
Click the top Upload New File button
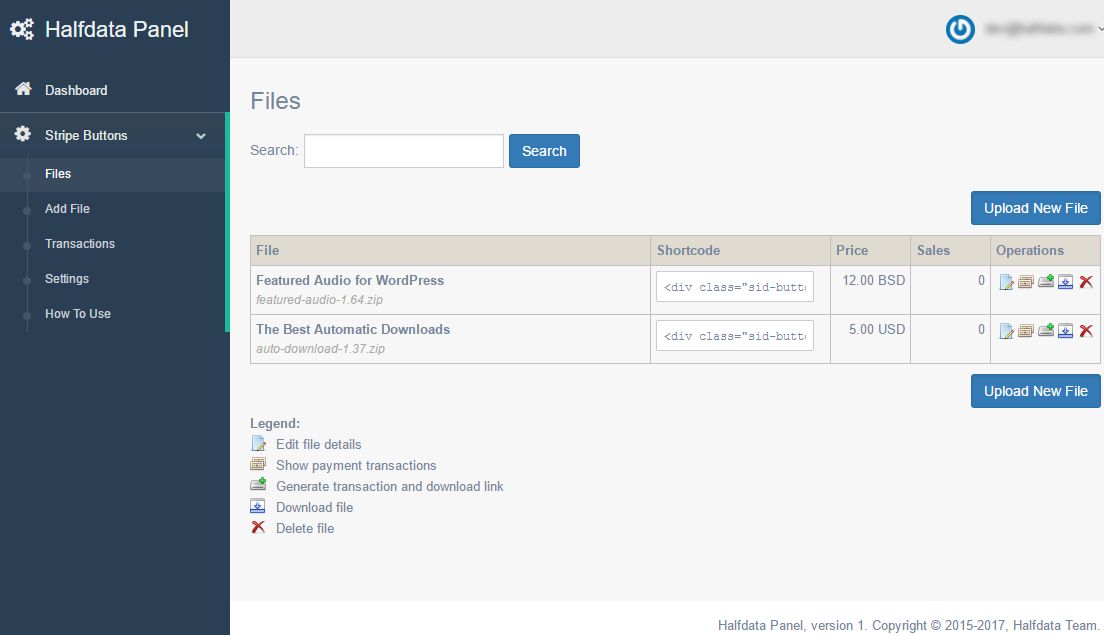coord(1035,208)
